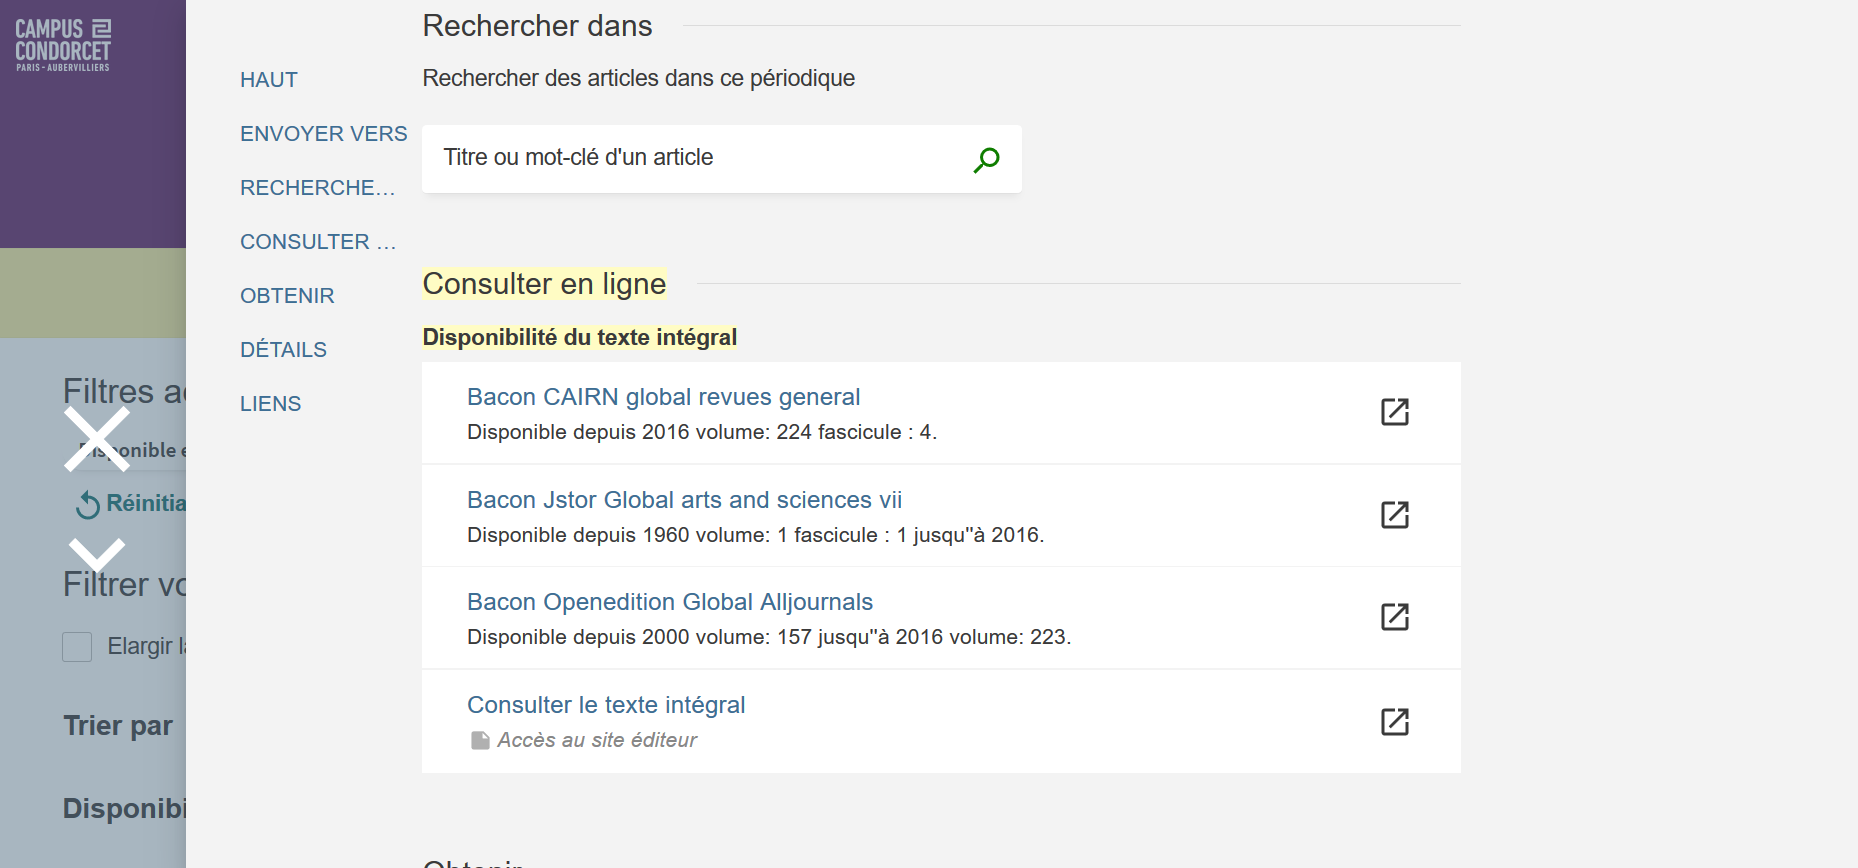Open external link icon for Bacon Openedition
Image resolution: width=1858 pixels, height=868 pixels.
point(1394,617)
